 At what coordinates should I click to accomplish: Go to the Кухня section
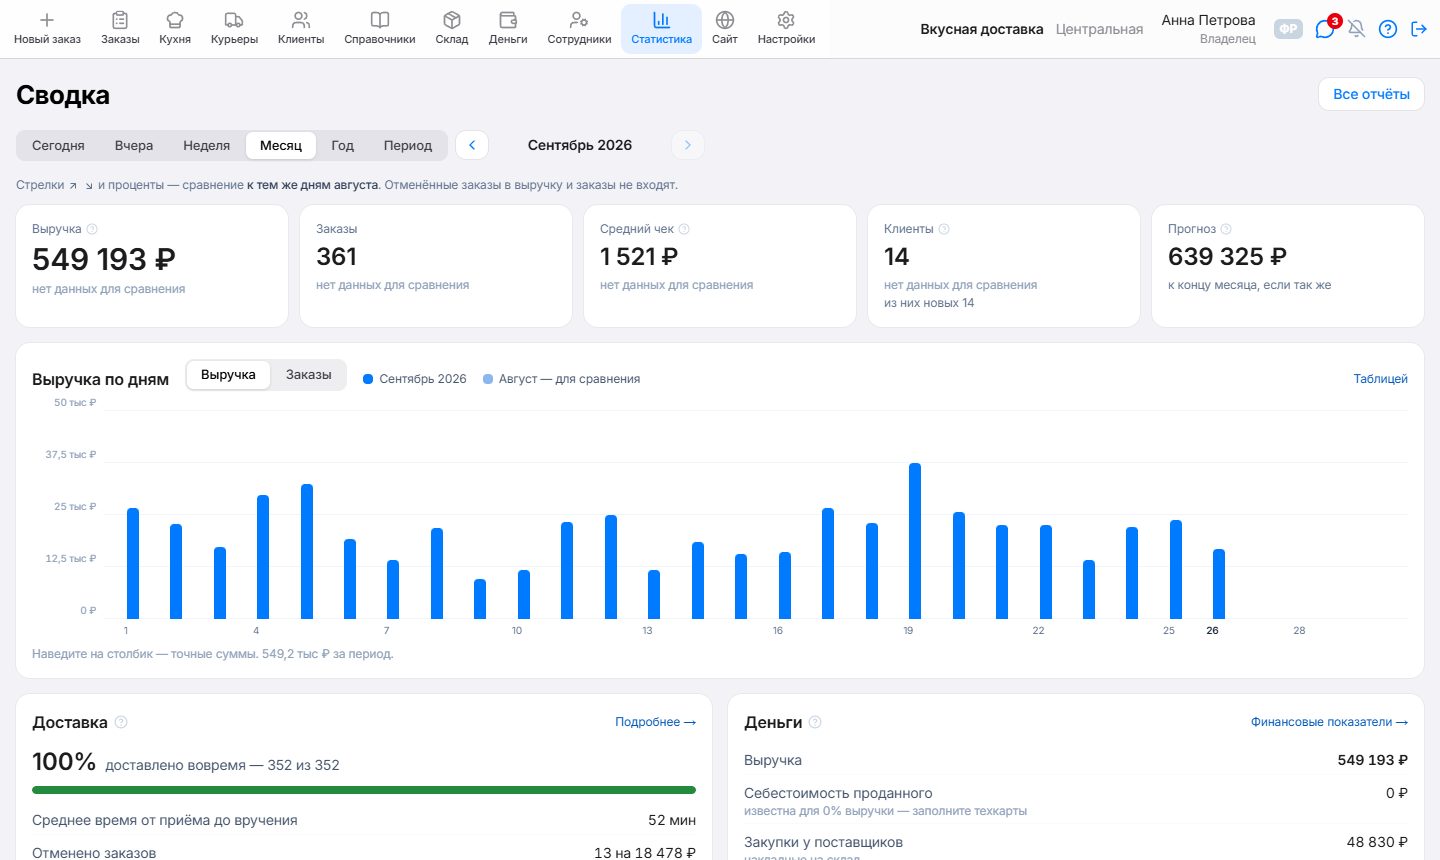[175, 29]
